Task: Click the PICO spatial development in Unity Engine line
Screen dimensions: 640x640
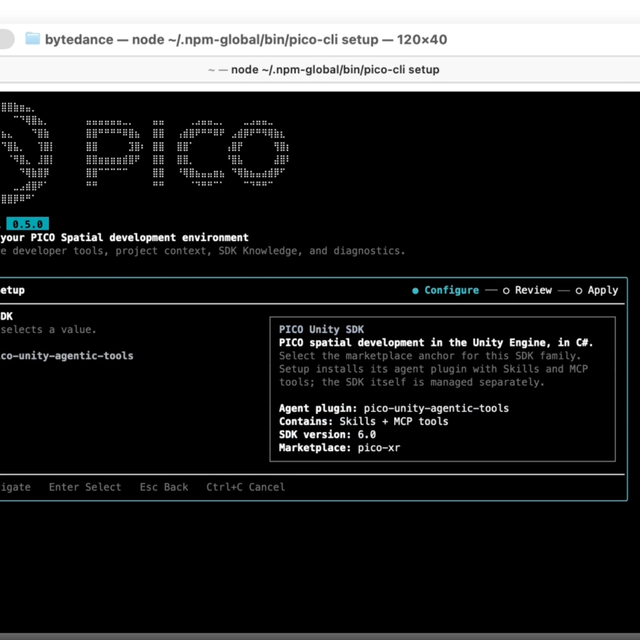Action: click(x=436, y=342)
